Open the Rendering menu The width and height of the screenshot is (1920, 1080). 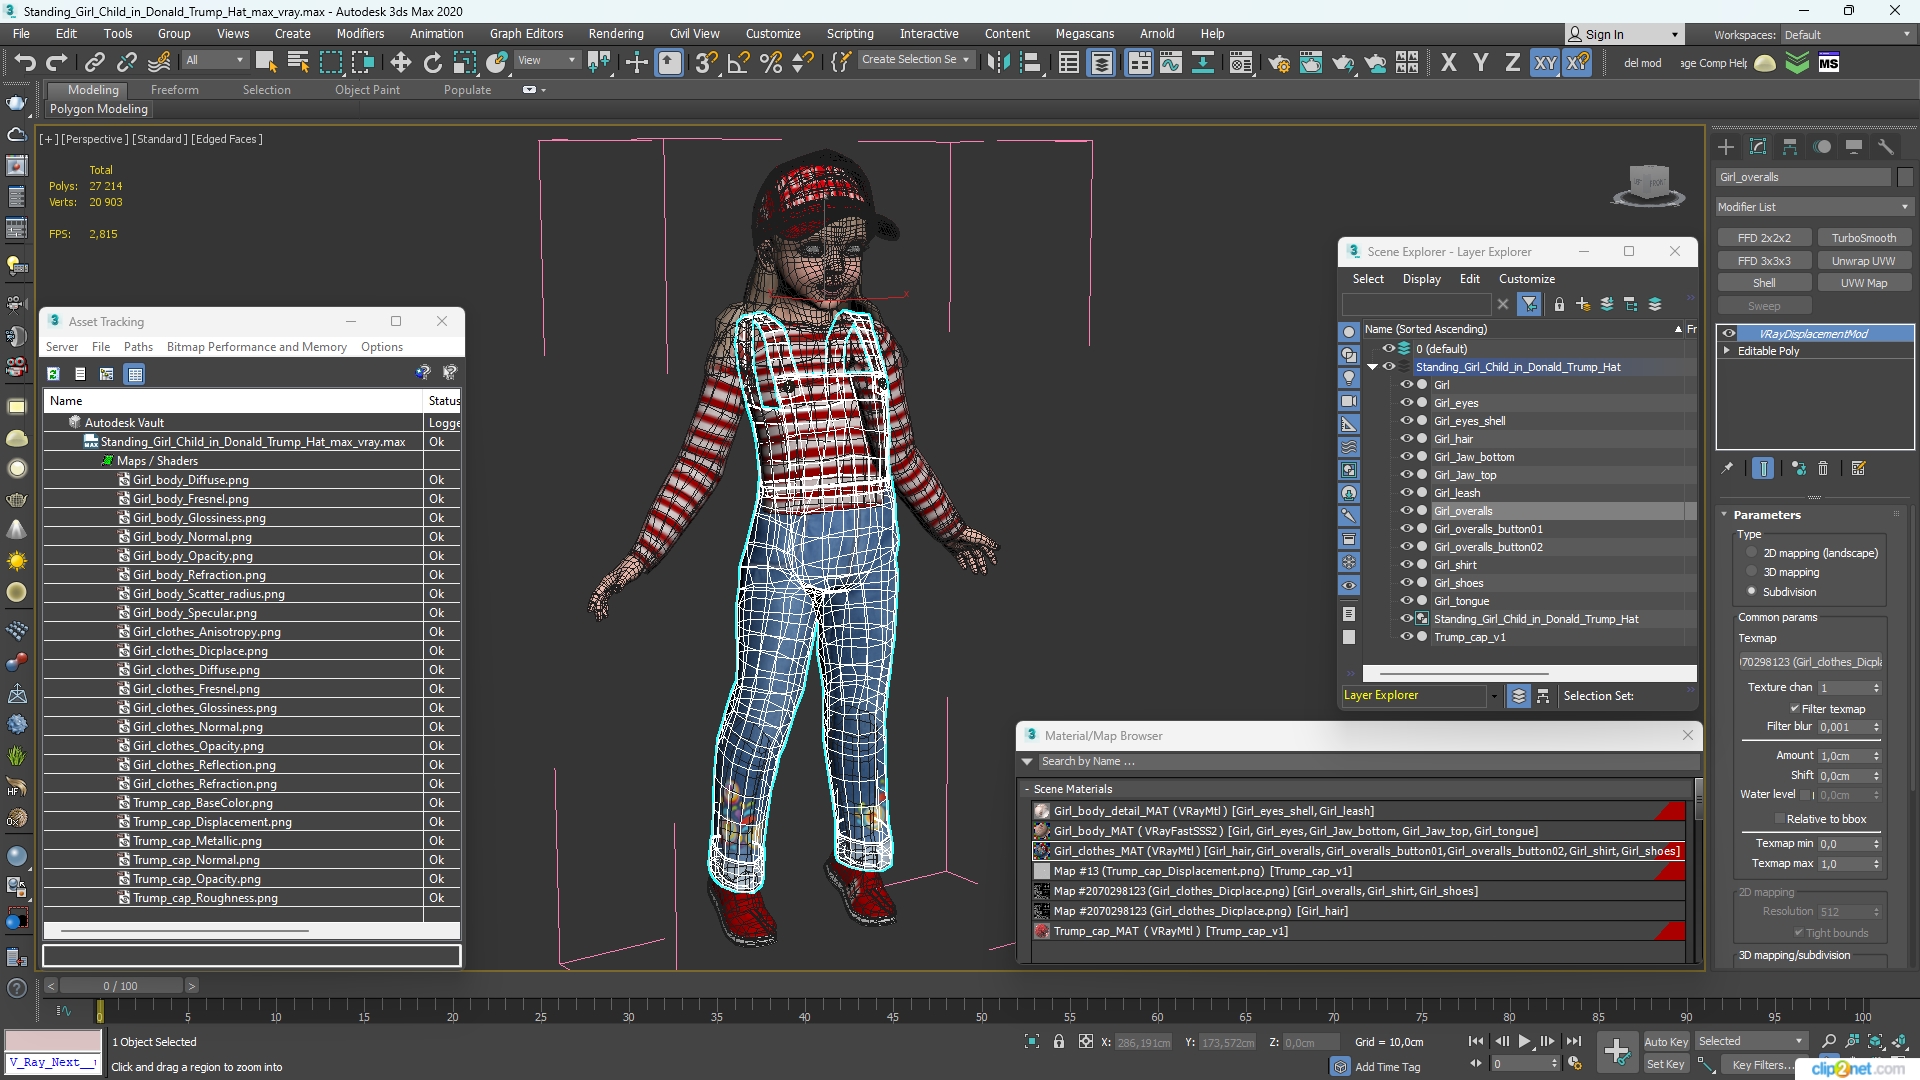point(615,33)
